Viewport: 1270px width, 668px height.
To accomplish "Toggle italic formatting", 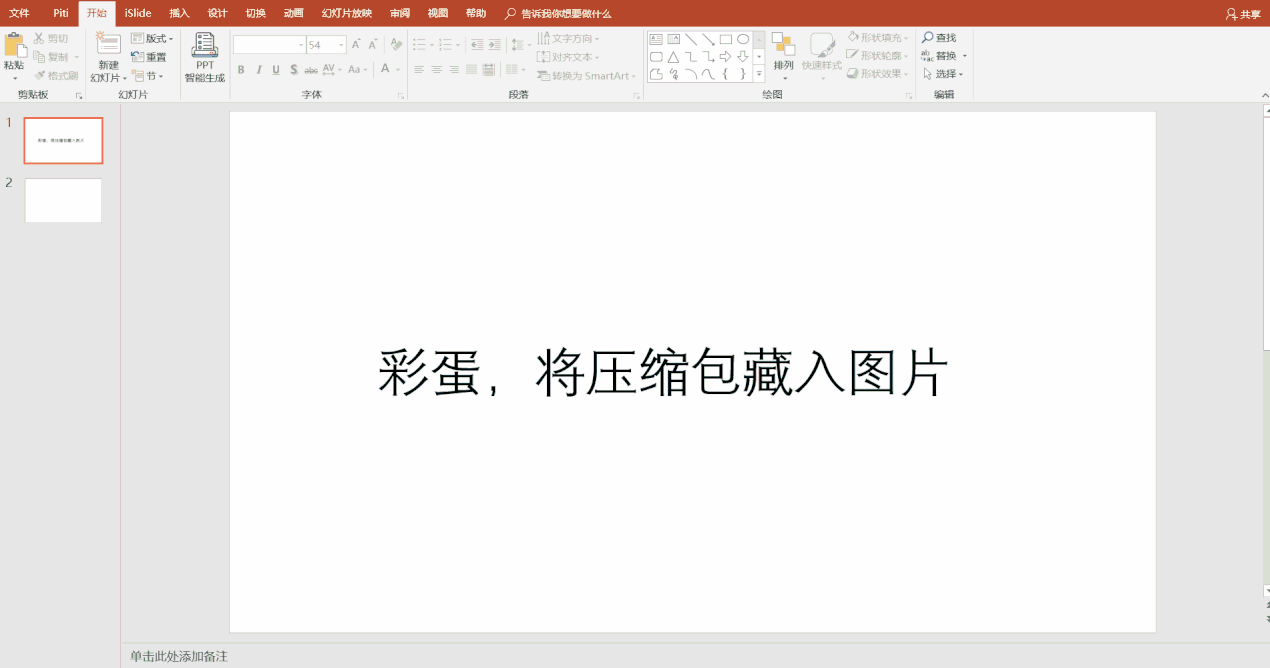I will tap(258, 70).
